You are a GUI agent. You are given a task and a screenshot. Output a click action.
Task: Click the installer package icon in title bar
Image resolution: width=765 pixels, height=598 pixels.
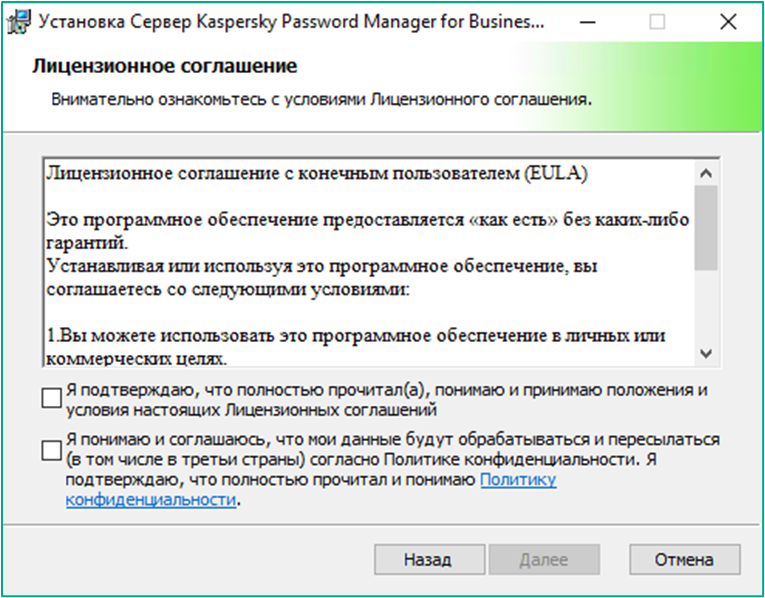(20, 22)
